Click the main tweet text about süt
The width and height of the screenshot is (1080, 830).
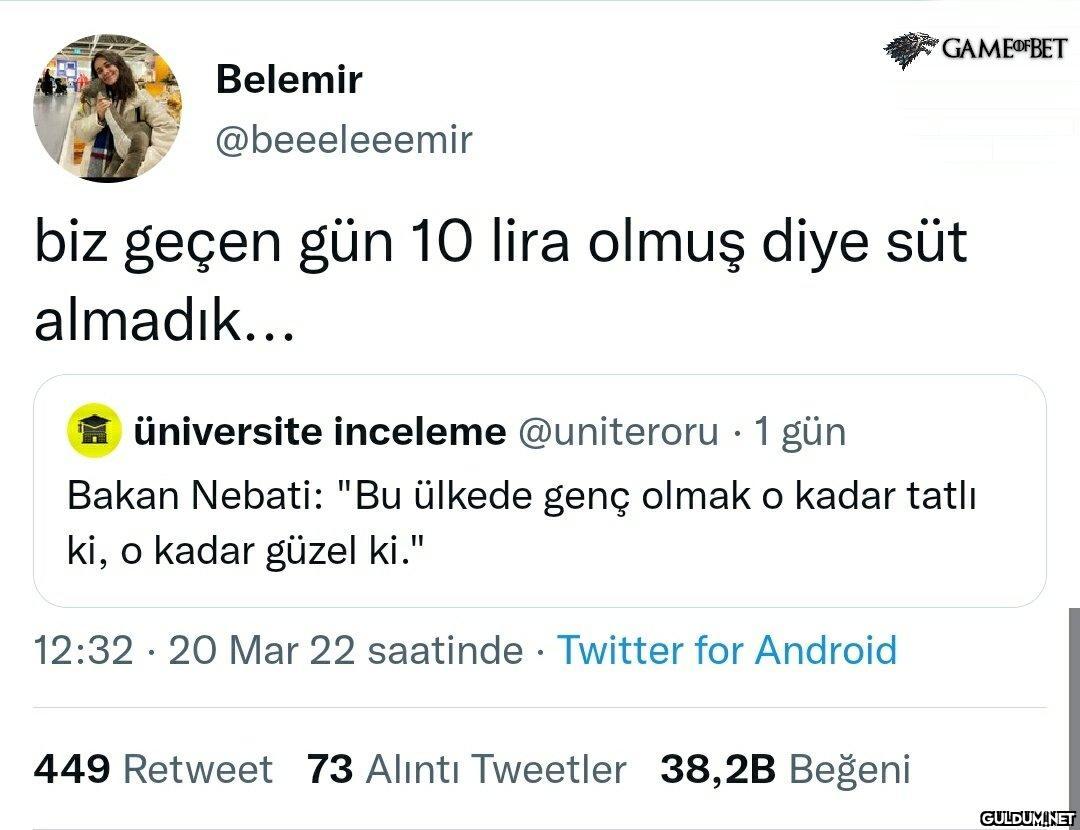(x=500, y=283)
